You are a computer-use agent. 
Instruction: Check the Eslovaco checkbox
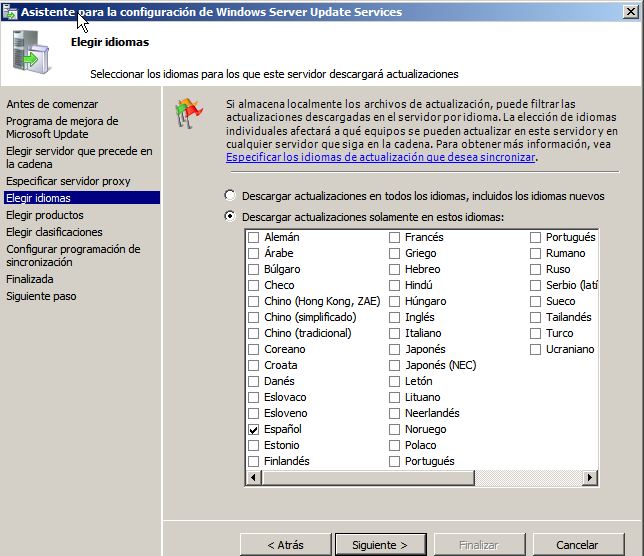253,397
